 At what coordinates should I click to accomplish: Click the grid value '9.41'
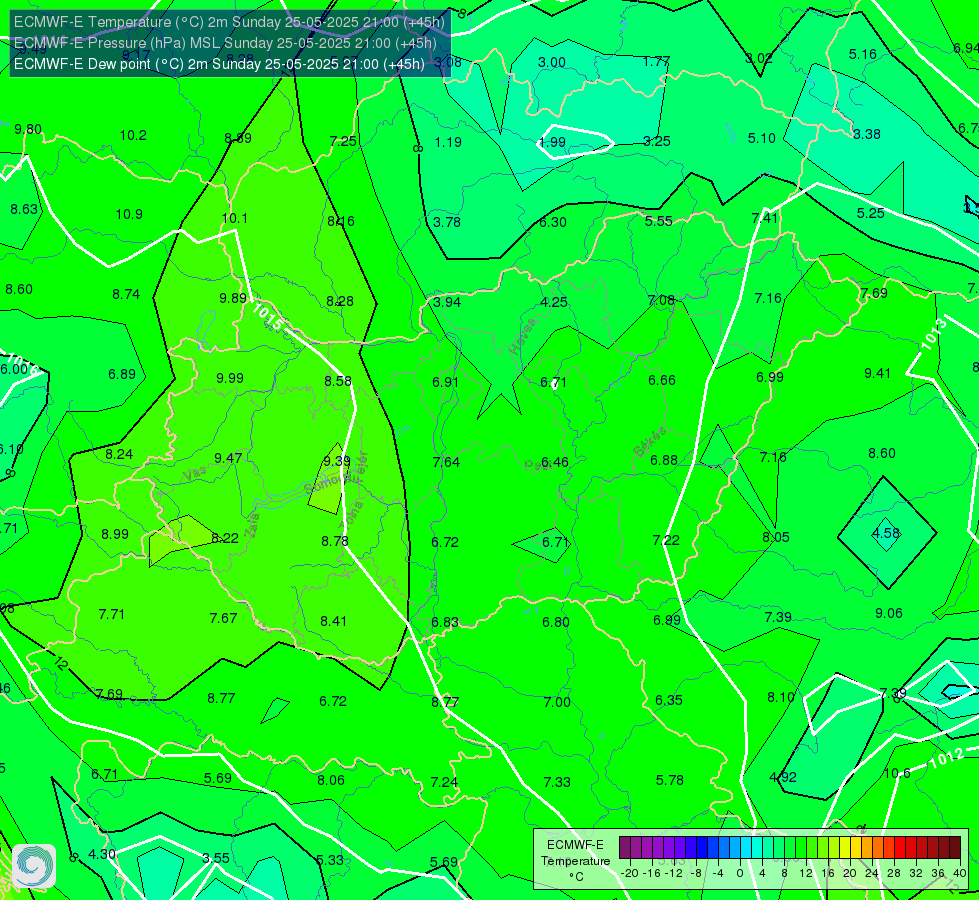coord(877,373)
